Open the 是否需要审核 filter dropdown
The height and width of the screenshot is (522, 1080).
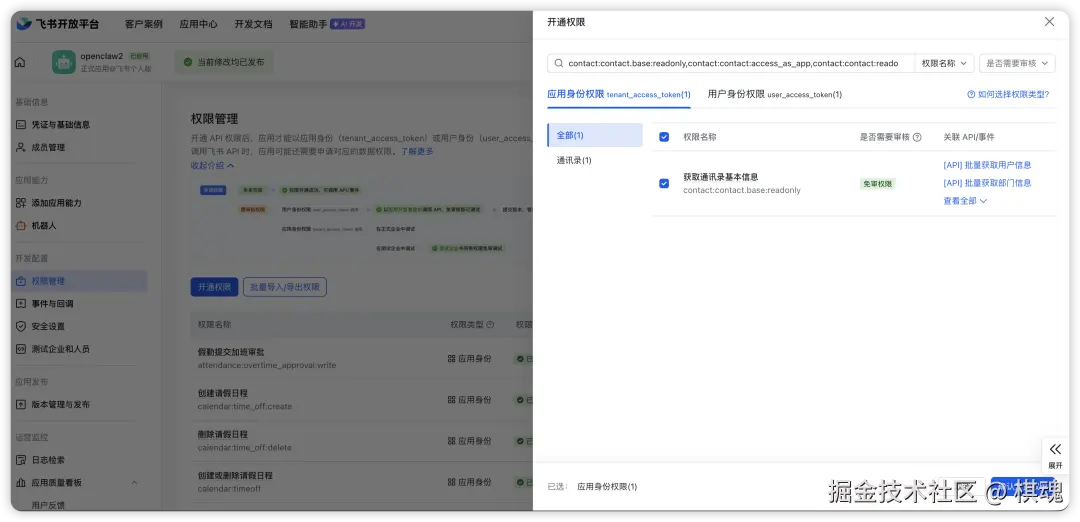(1017, 63)
